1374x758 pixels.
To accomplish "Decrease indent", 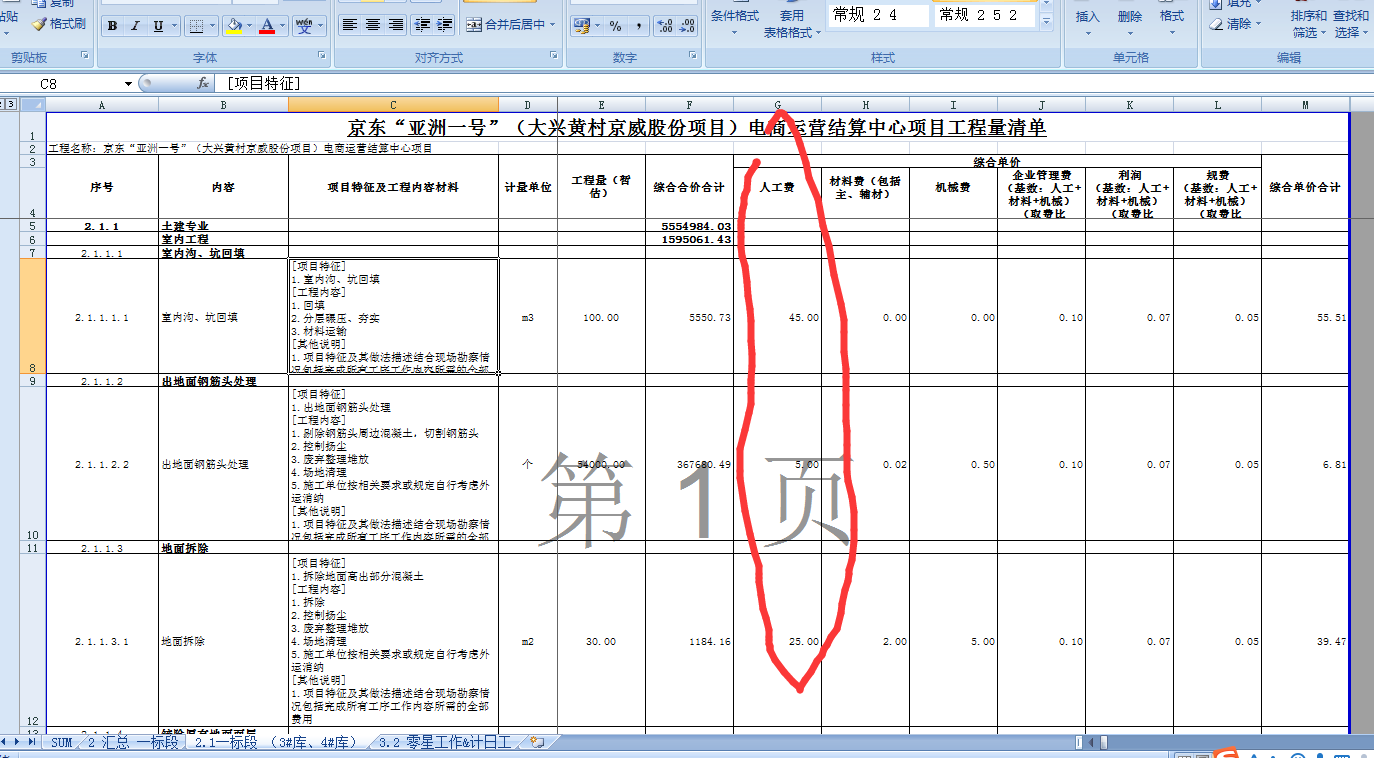I will pos(421,25).
